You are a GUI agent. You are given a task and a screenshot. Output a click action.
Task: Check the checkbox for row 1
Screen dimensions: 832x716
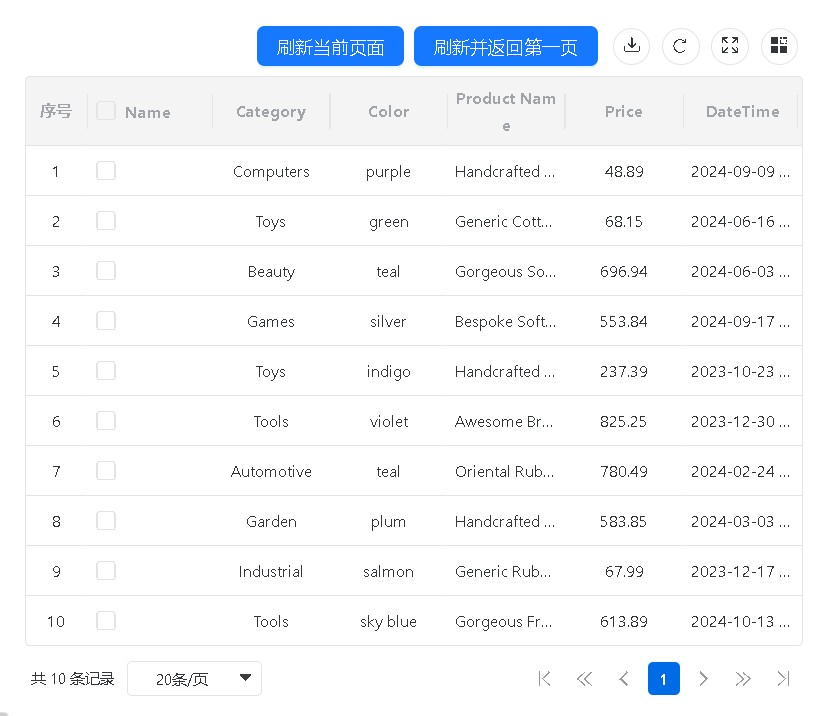(106, 171)
